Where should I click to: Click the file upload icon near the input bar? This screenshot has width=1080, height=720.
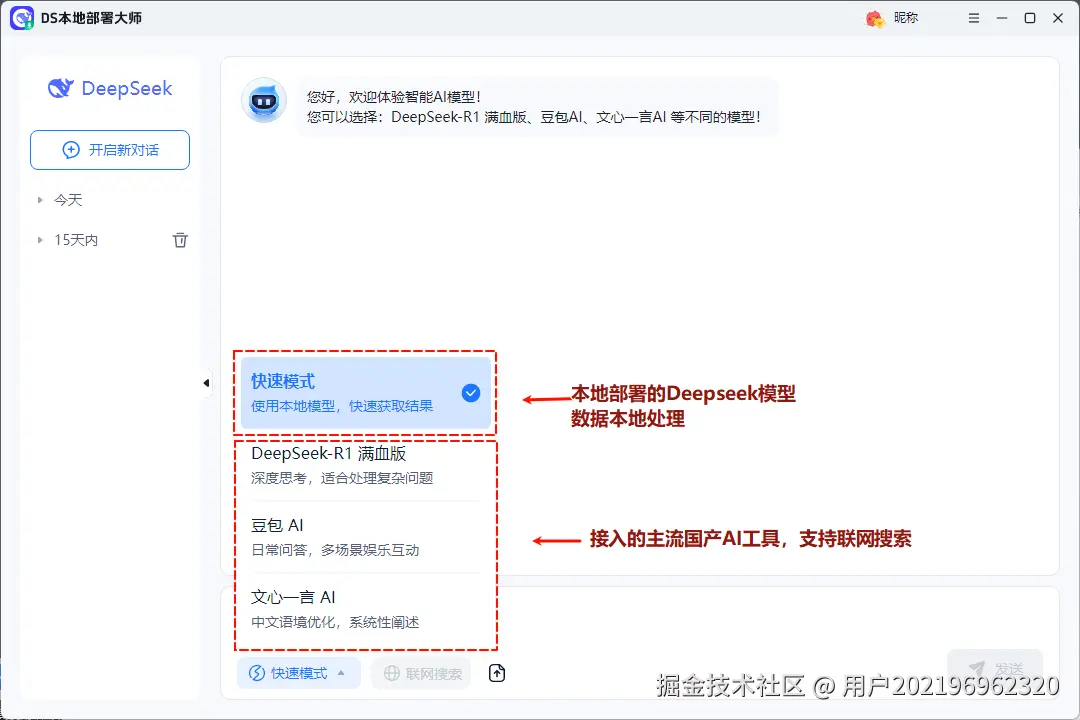[x=497, y=673]
